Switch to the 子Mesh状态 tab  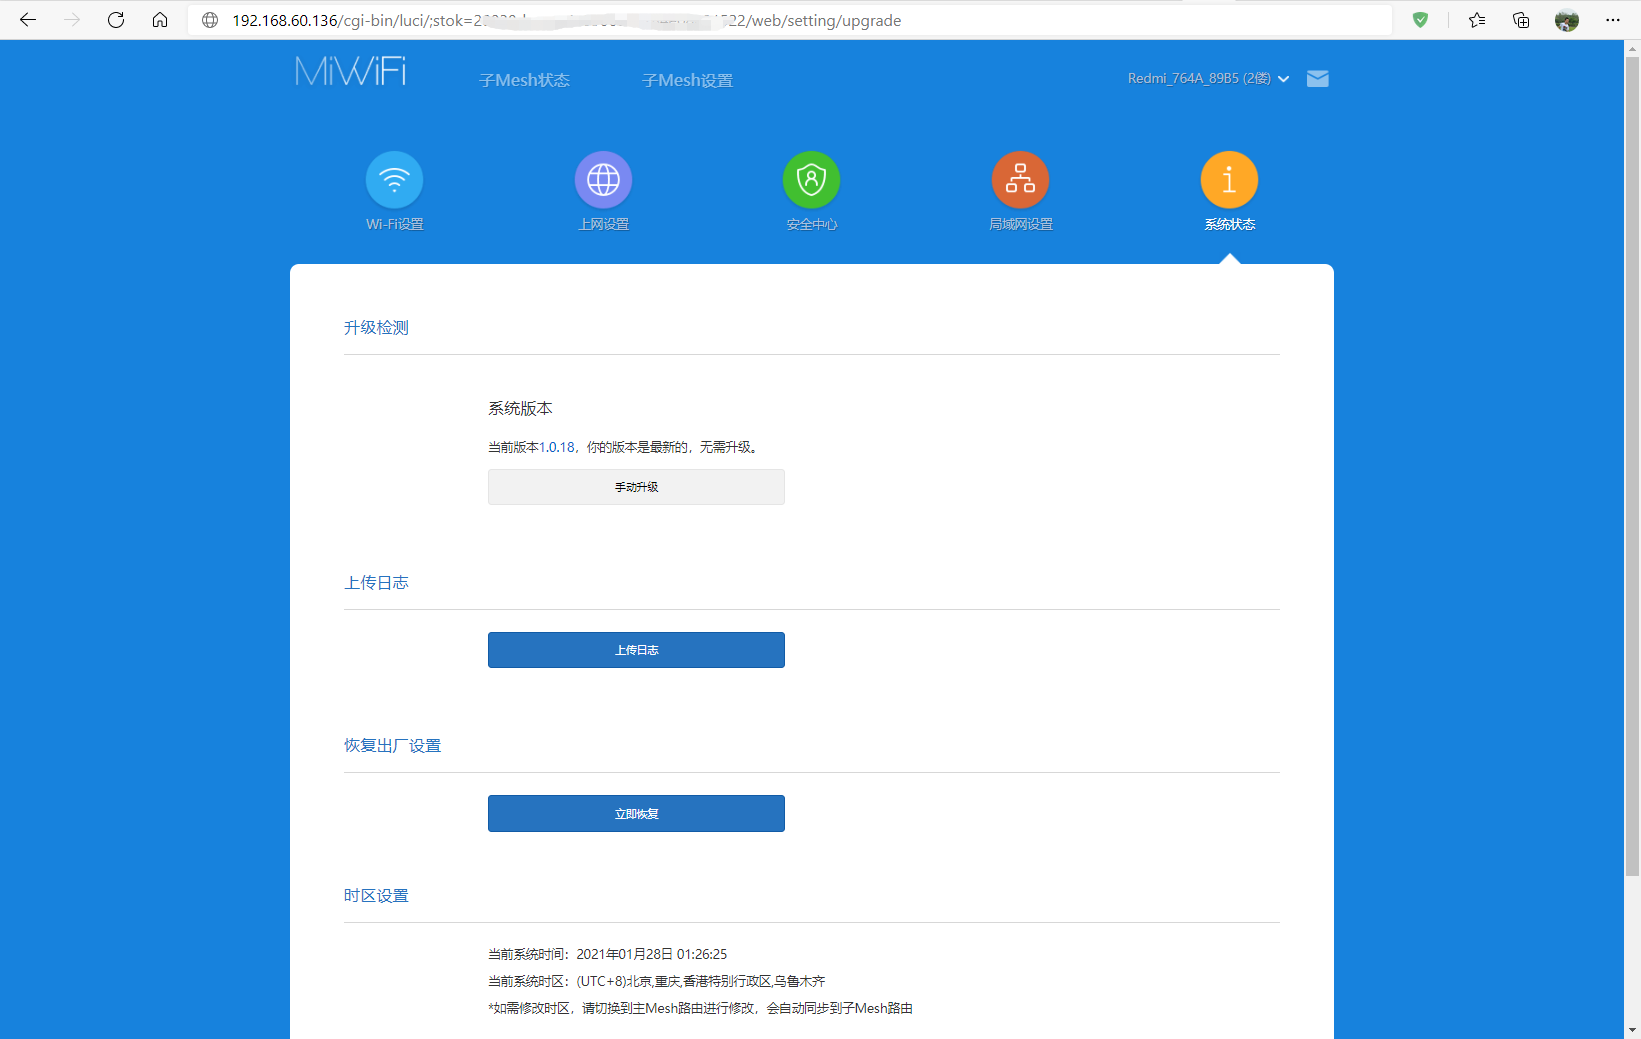pyautogui.click(x=524, y=79)
